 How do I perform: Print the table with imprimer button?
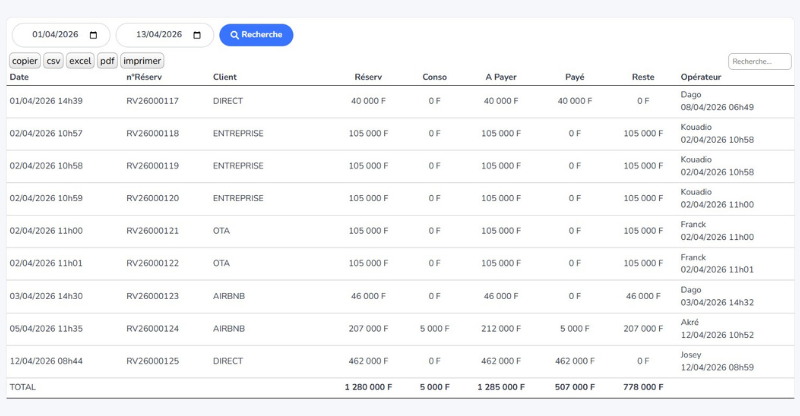(x=142, y=61)
